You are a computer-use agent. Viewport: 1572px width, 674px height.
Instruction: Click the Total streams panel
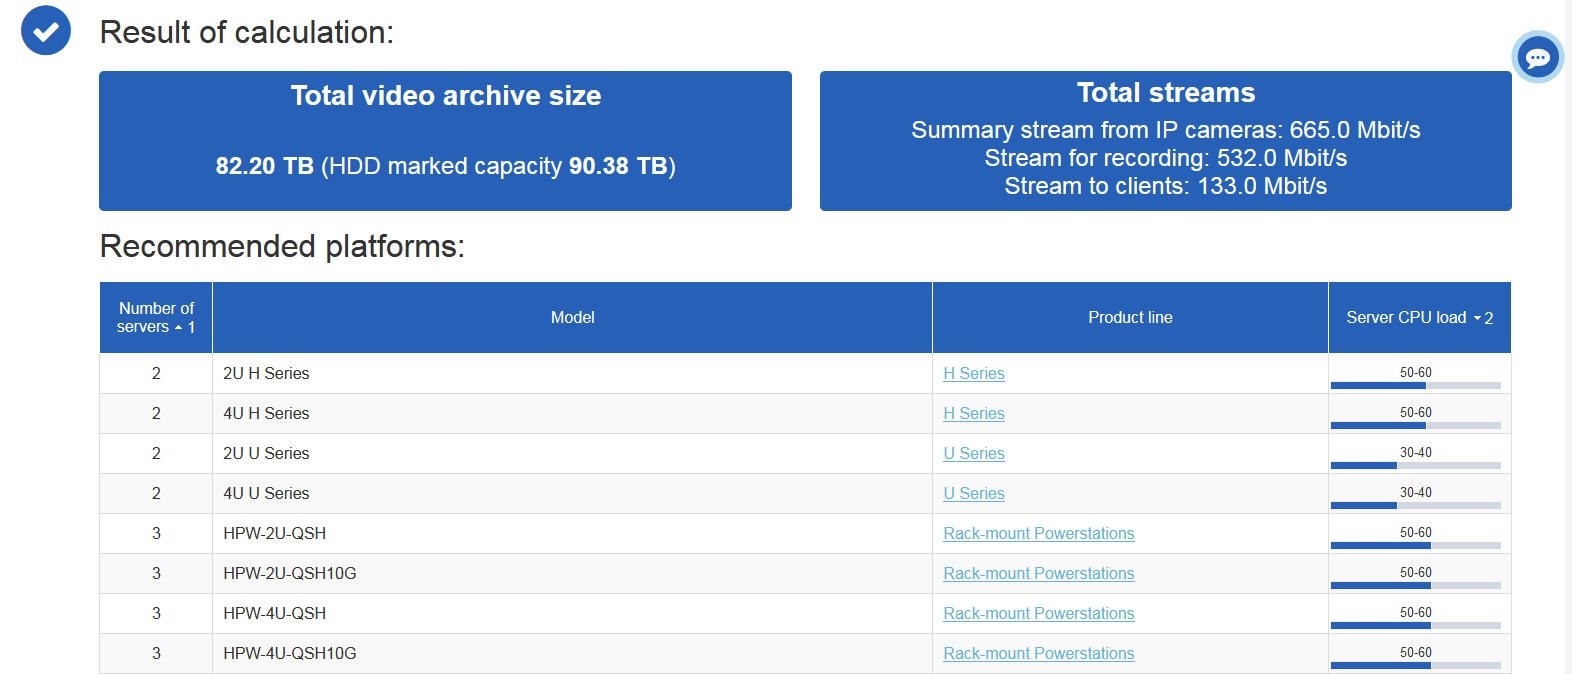(1166, 141)
